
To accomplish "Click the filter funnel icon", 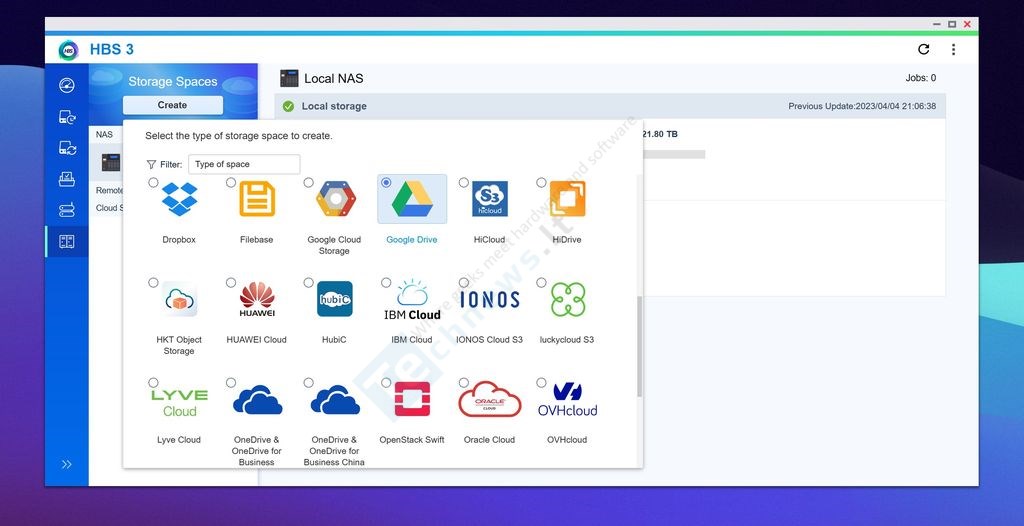I will tap(152, 165).
